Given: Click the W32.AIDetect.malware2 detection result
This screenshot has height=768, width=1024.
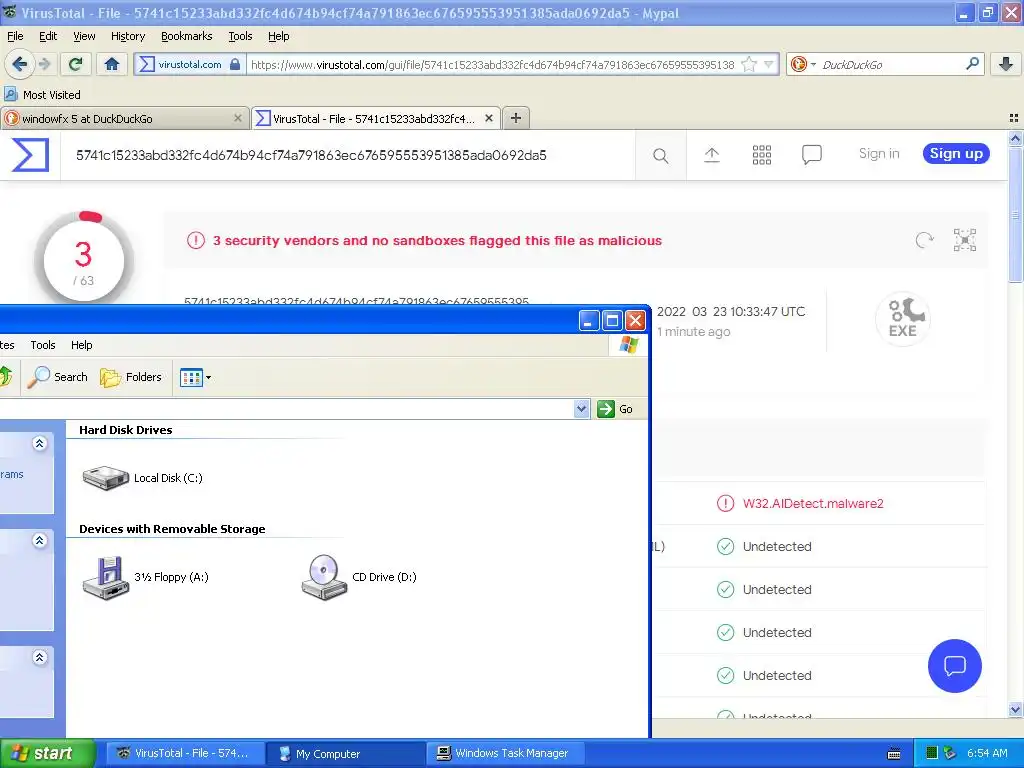Looking at the screenshot, I should (813, 504).
